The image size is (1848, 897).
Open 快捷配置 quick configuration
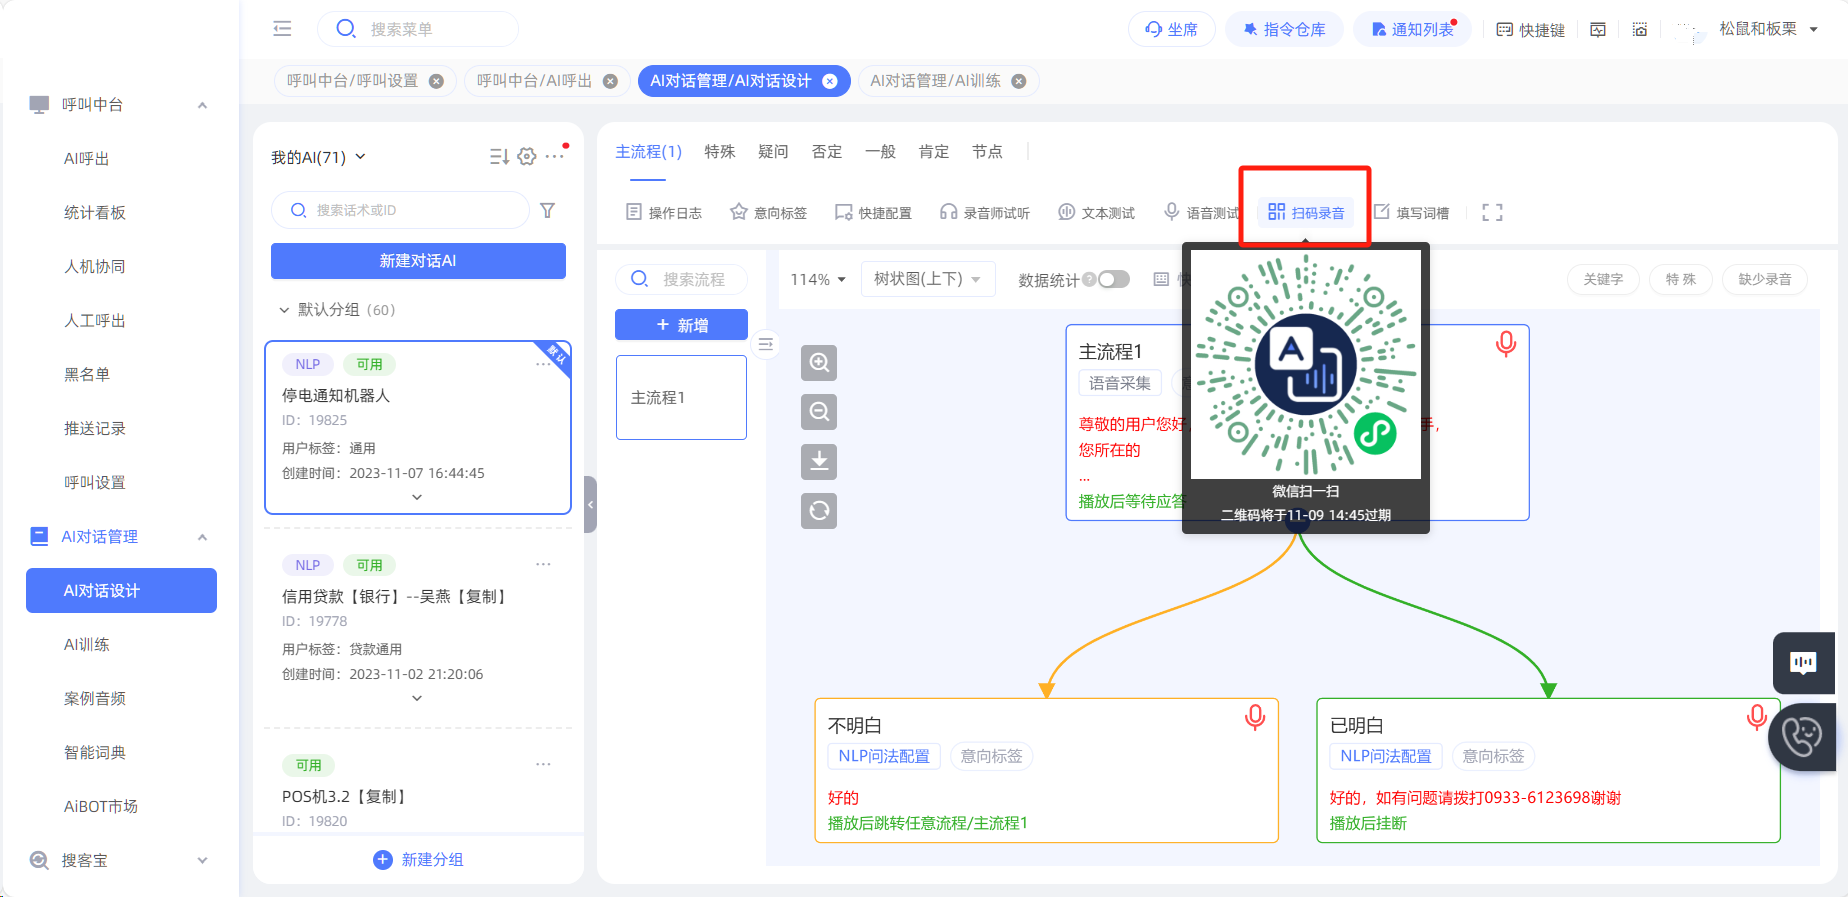click(873, 213)
